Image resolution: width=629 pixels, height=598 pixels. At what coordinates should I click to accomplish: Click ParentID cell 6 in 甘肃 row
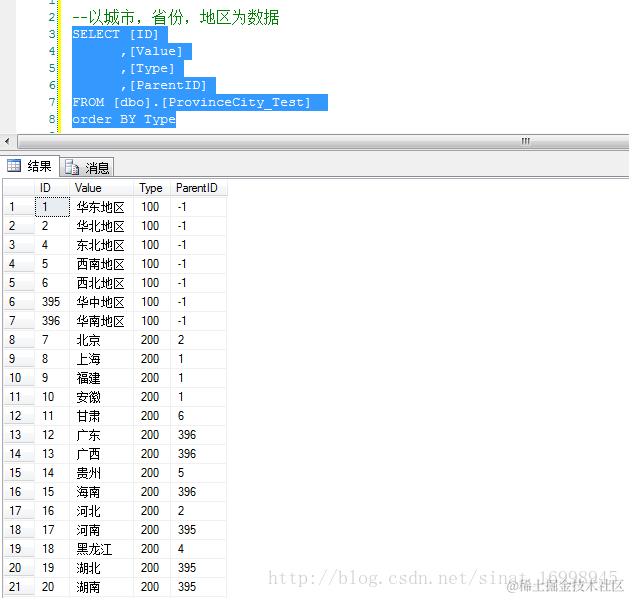(199, 416)
